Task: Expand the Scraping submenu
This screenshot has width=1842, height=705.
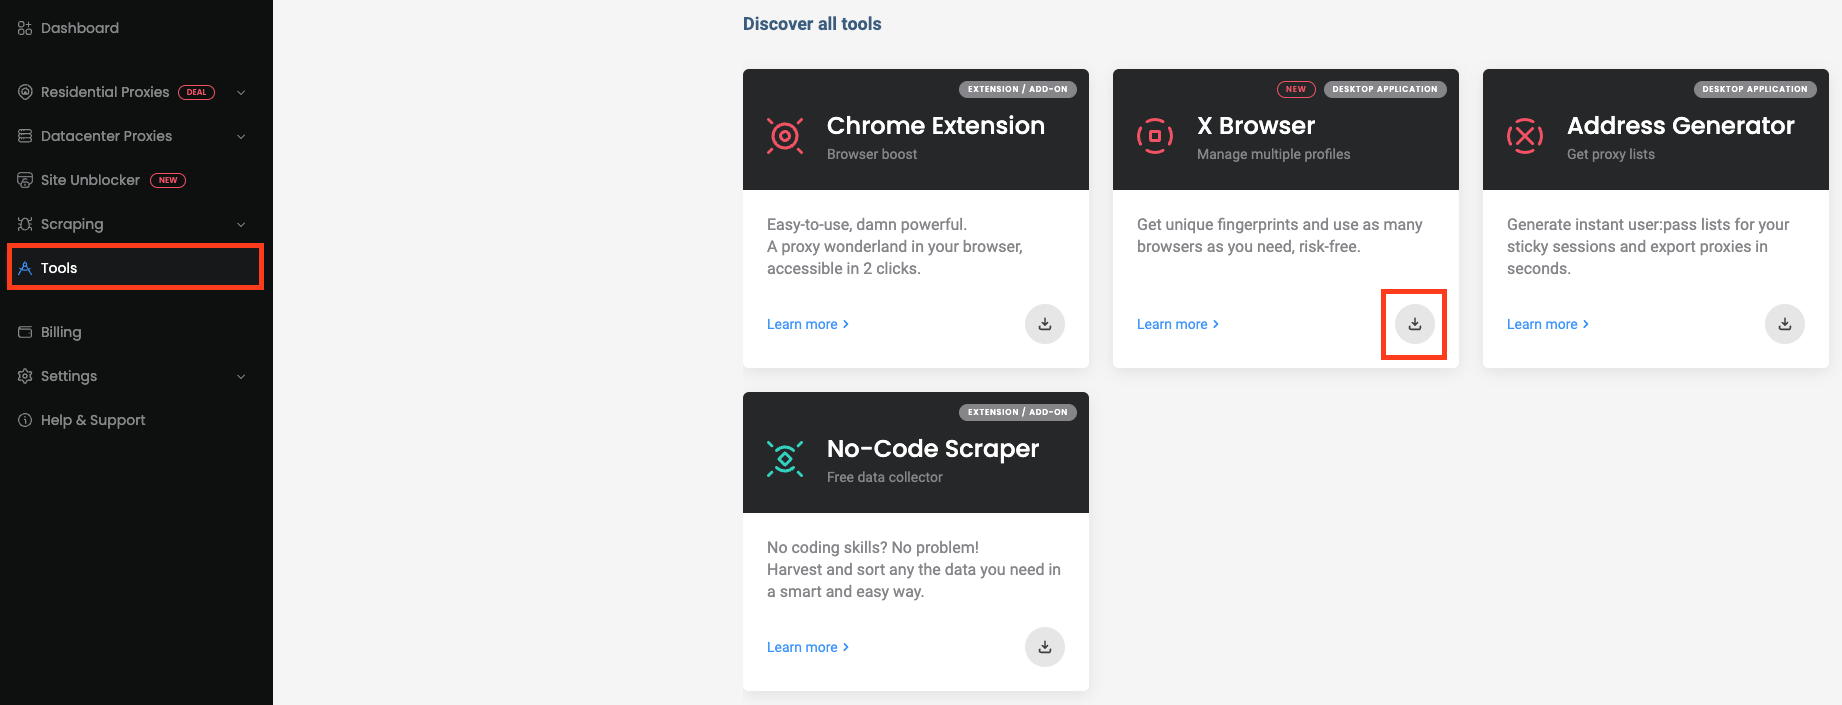Action: pos(241,225)
